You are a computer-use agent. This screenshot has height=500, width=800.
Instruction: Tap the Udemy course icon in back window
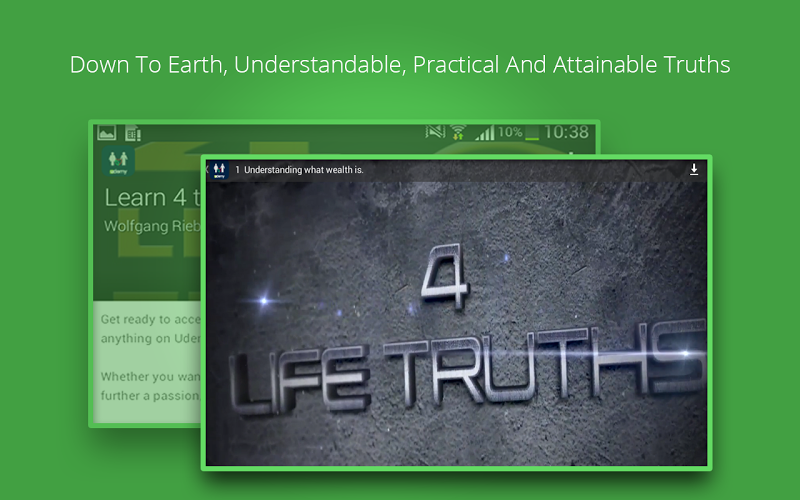(118, 161)
